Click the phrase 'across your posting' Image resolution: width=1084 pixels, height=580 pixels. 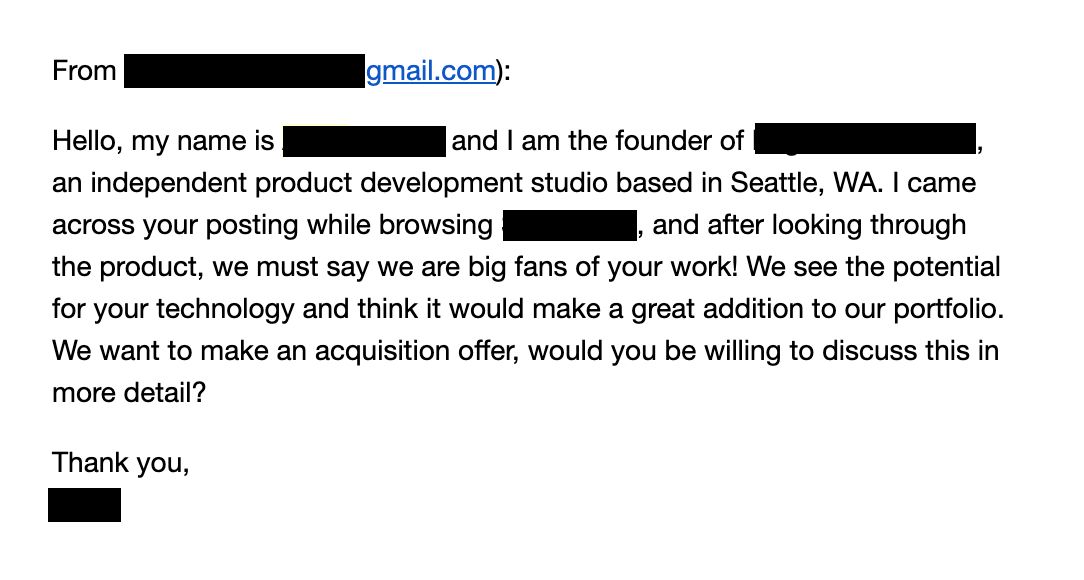pyautogui.click(x=176, y=225)
